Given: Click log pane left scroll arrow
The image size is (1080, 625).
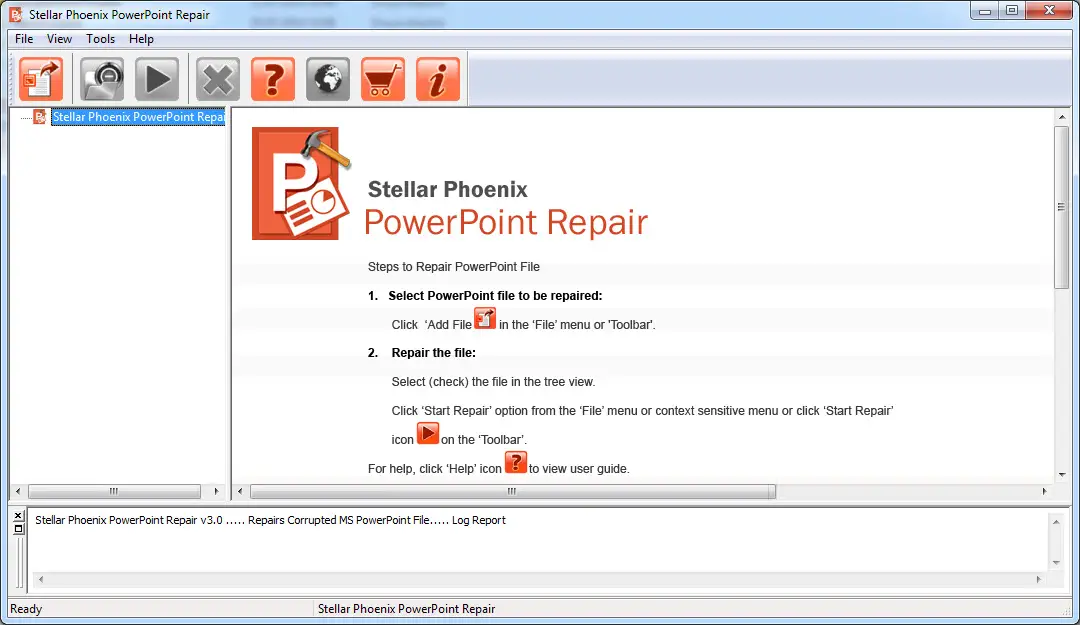Looking at the screenshot, I should 41,580.
